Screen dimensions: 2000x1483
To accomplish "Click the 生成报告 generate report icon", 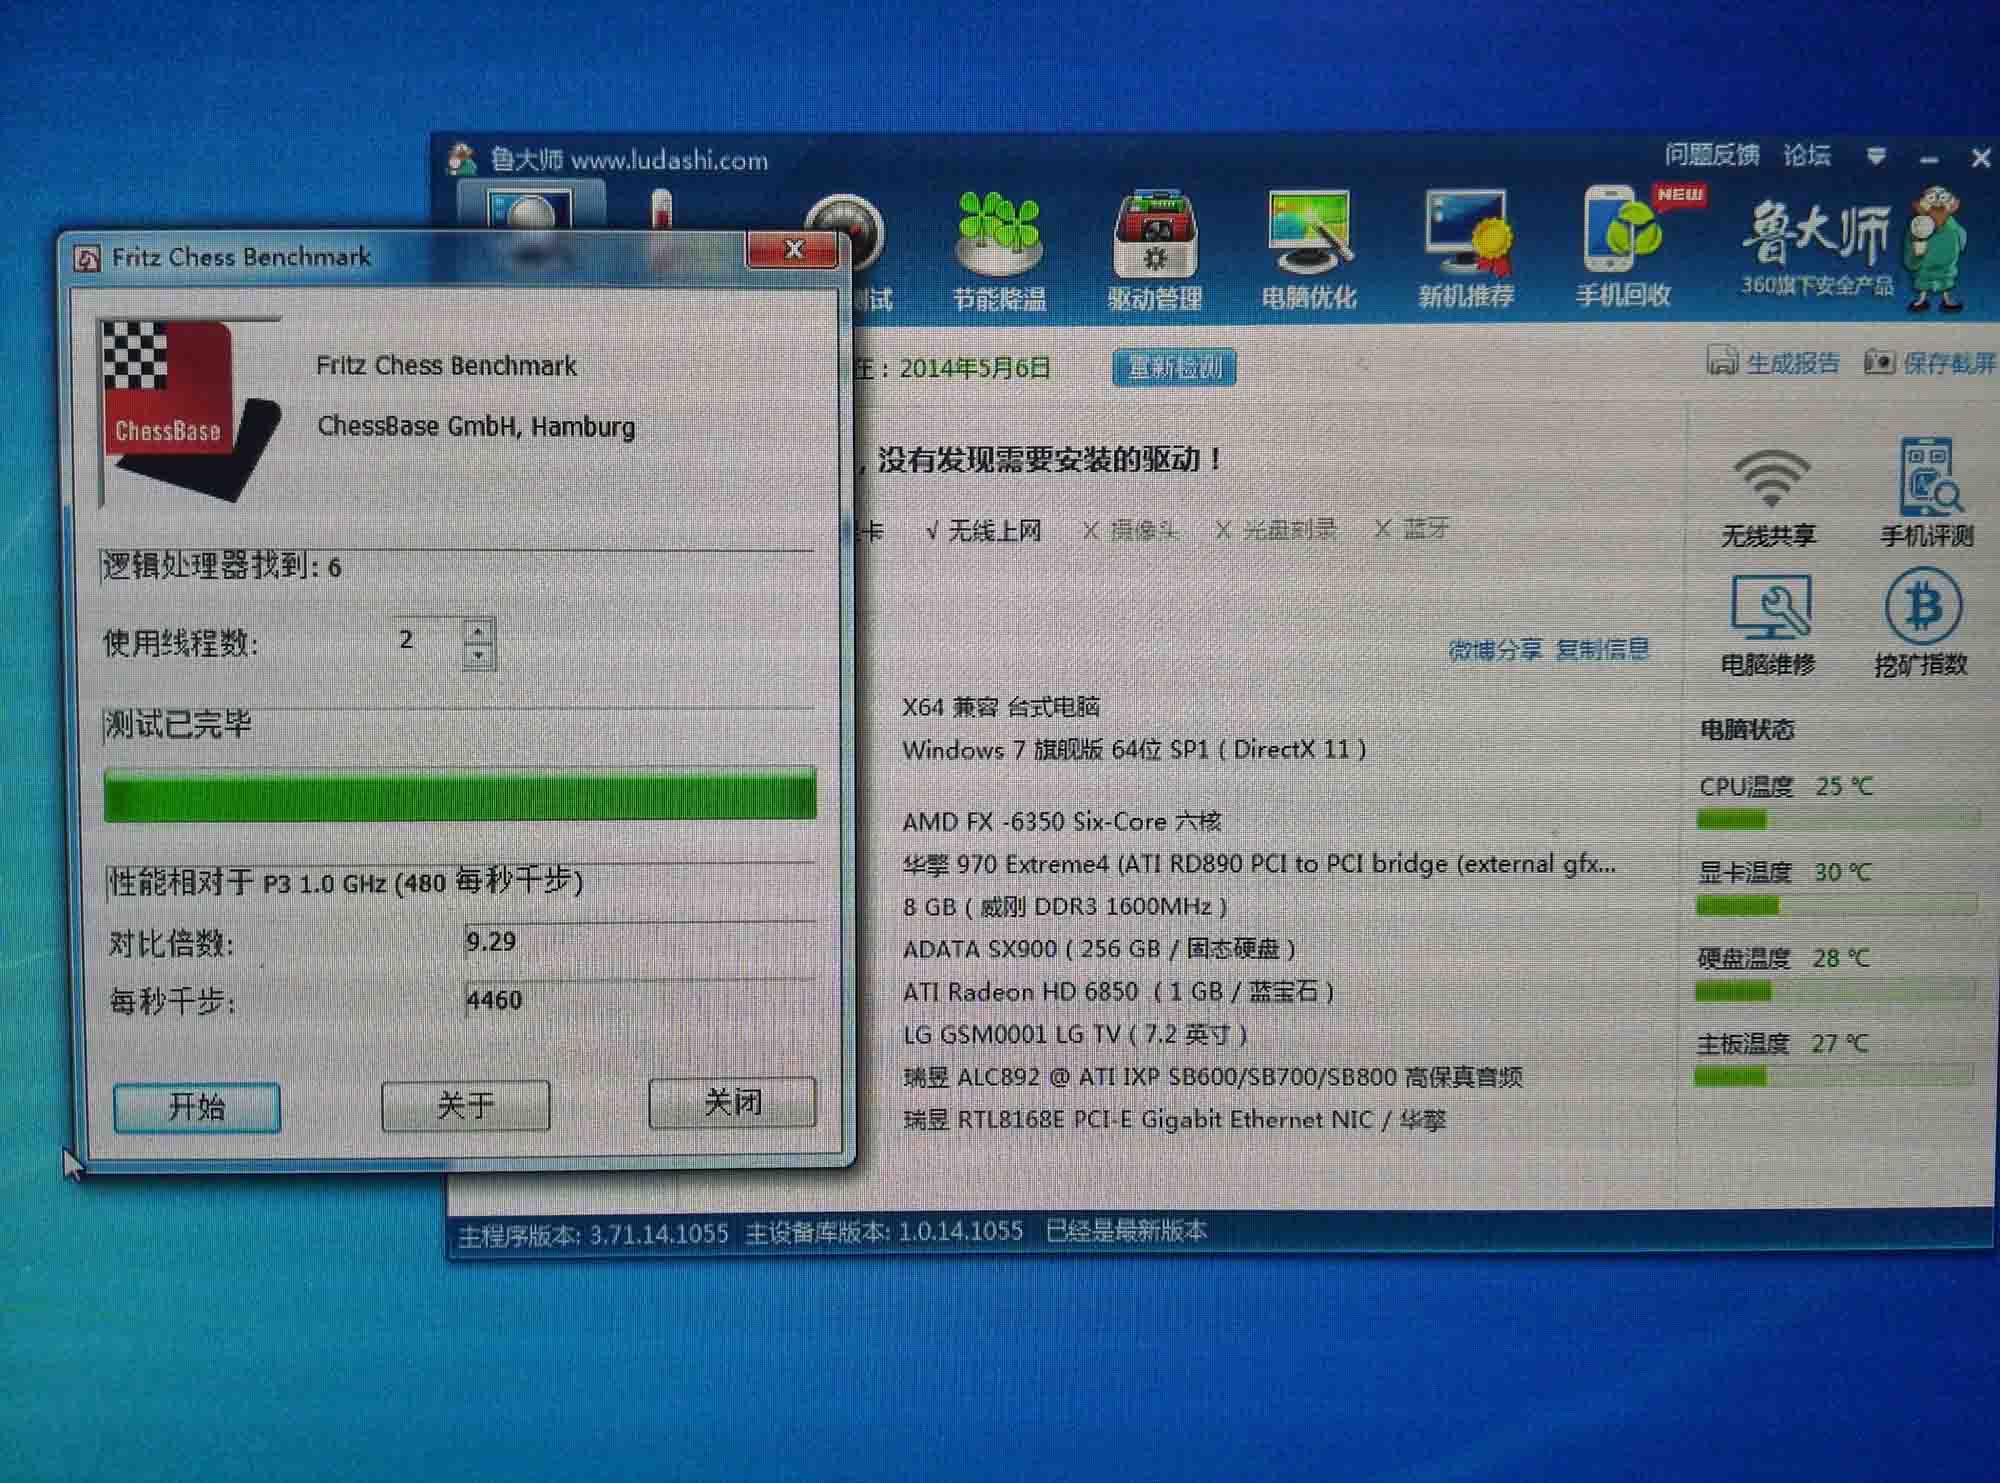I will point(1722,360).
